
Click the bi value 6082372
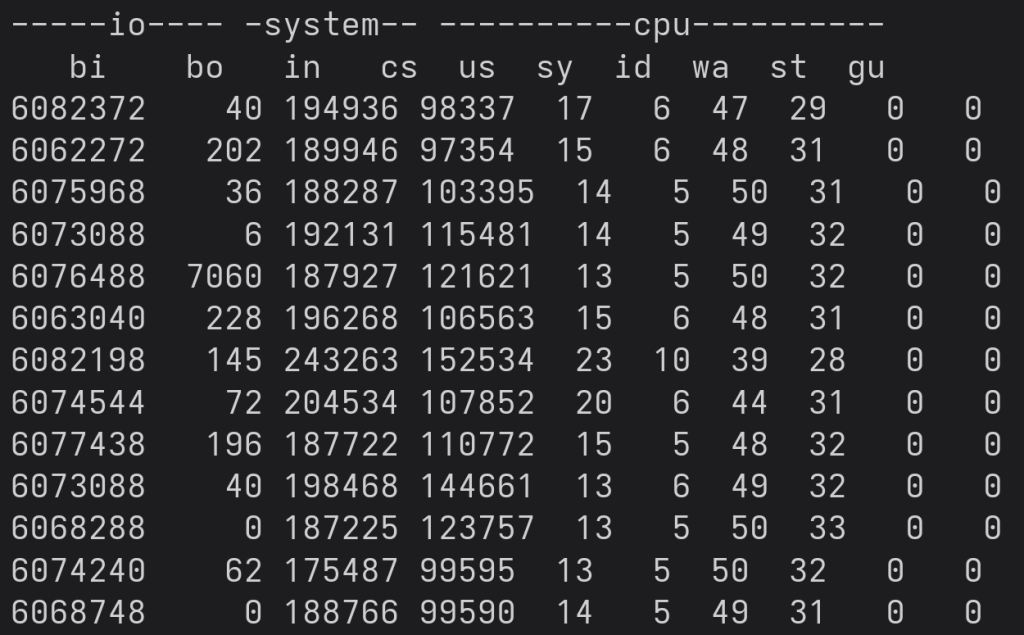pyautogui.click(x=78, y=109)
